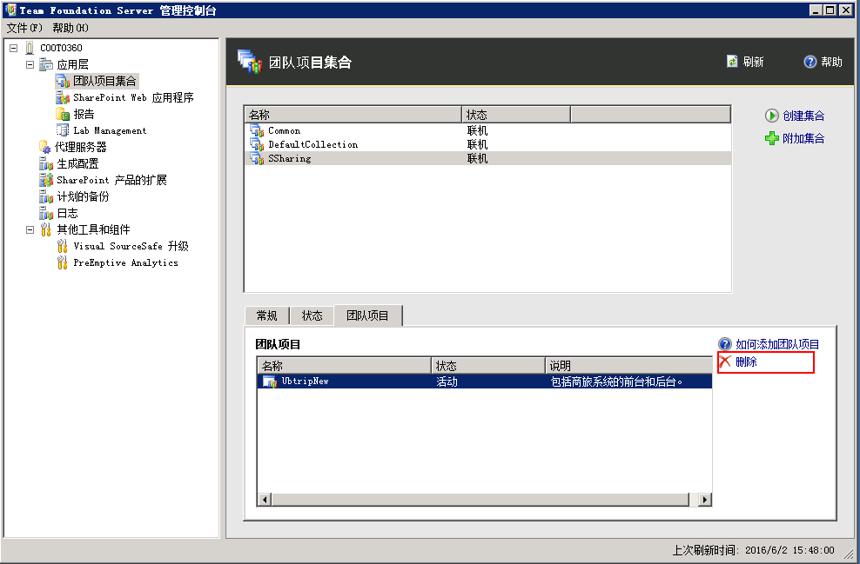This screenshot has height=564, width=860.
Task: Open the 文件(F) menu
Action: [x=24, y=27]
